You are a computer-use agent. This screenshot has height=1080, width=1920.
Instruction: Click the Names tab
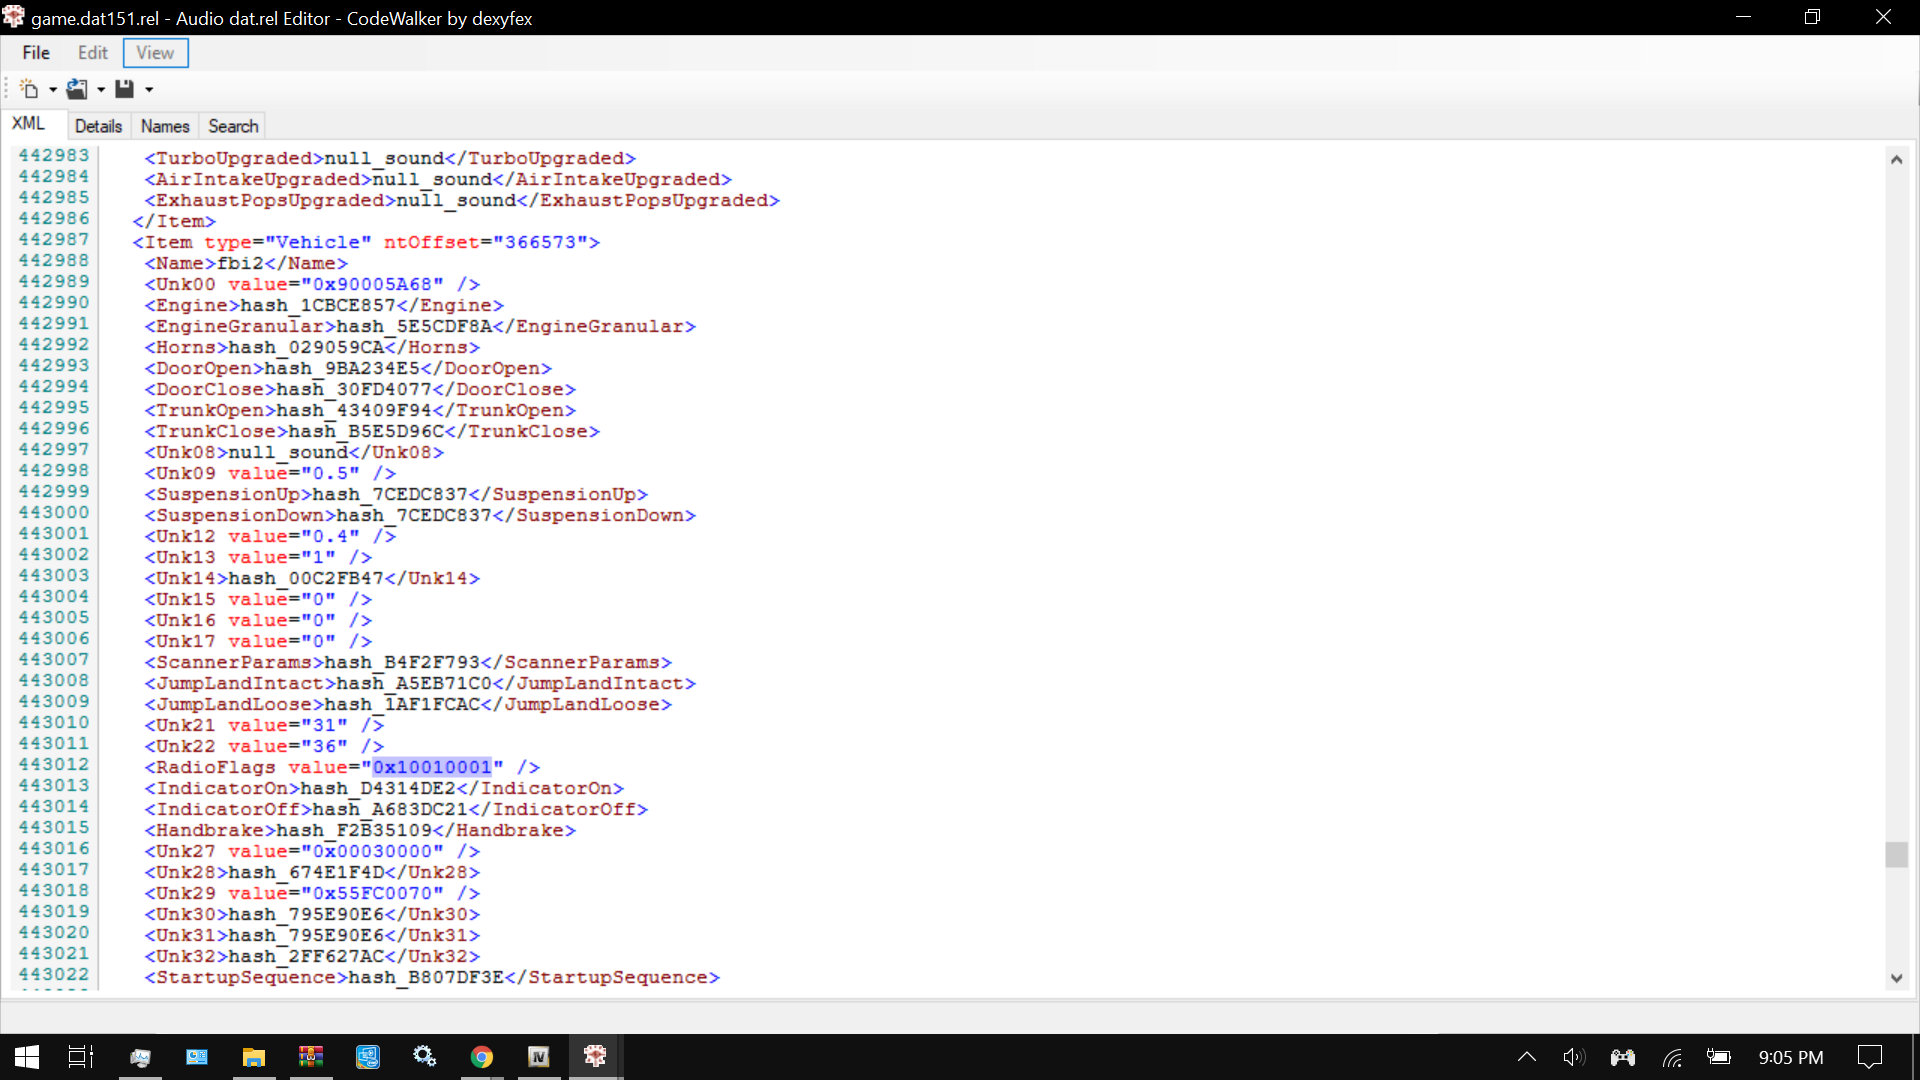click(x=164, y=125)
